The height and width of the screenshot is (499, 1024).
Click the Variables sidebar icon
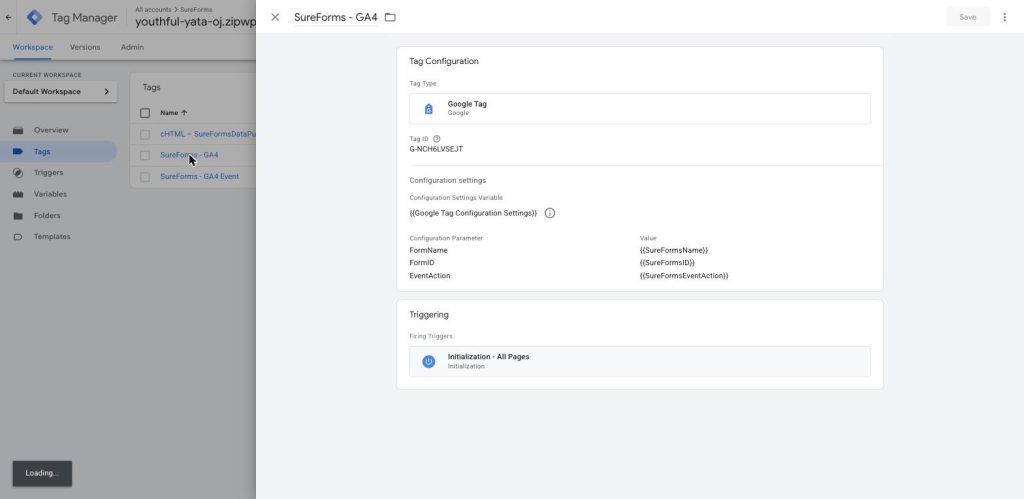pos(18,194)
